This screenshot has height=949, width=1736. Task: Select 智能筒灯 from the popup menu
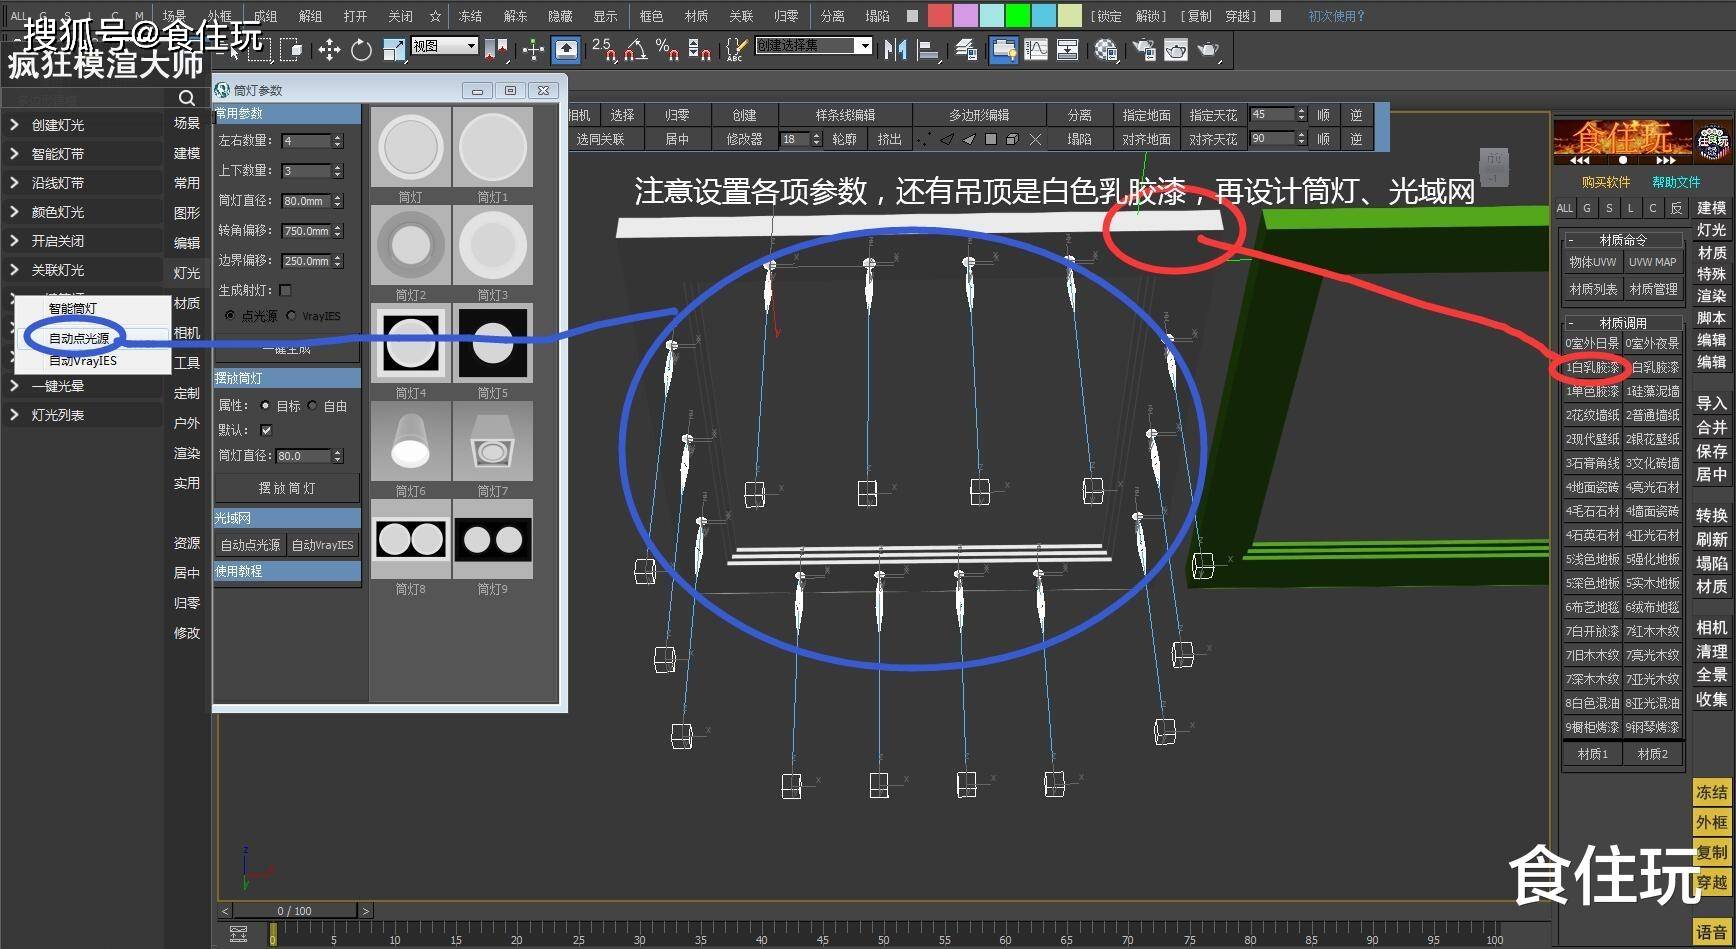point(73,309)
